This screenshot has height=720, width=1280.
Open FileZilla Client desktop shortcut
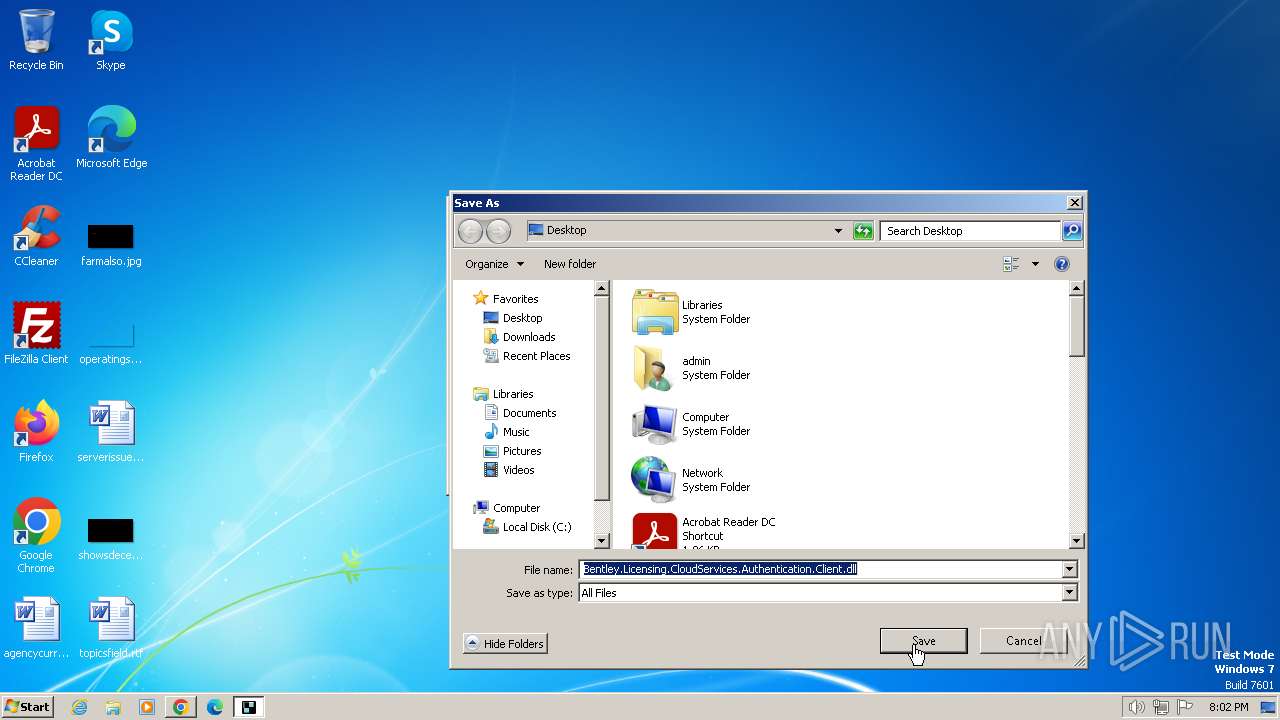click(x=36, y=333)
